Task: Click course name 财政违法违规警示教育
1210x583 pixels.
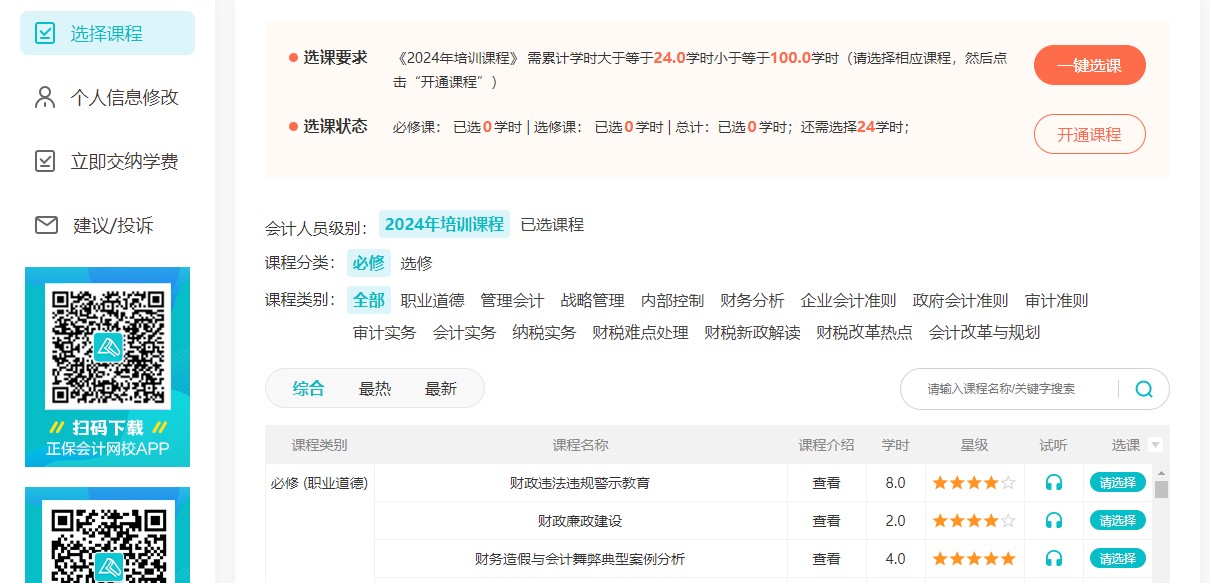Action: pos(580,482)
